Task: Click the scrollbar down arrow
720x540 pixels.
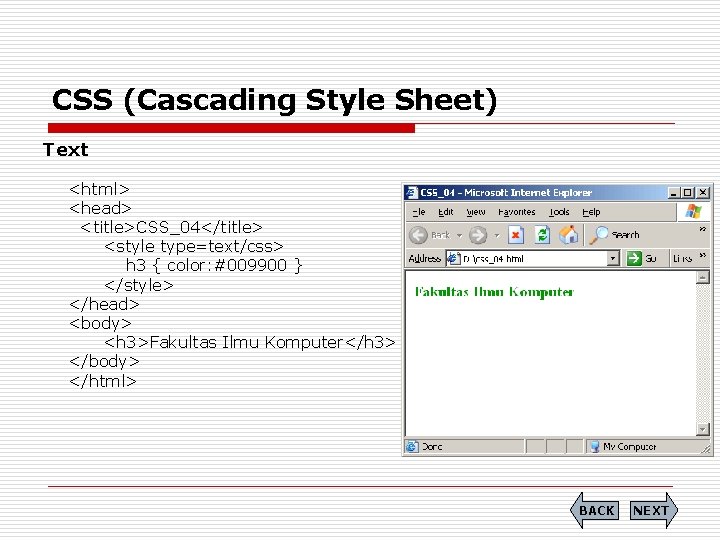Action: click(x=703, y=429)
